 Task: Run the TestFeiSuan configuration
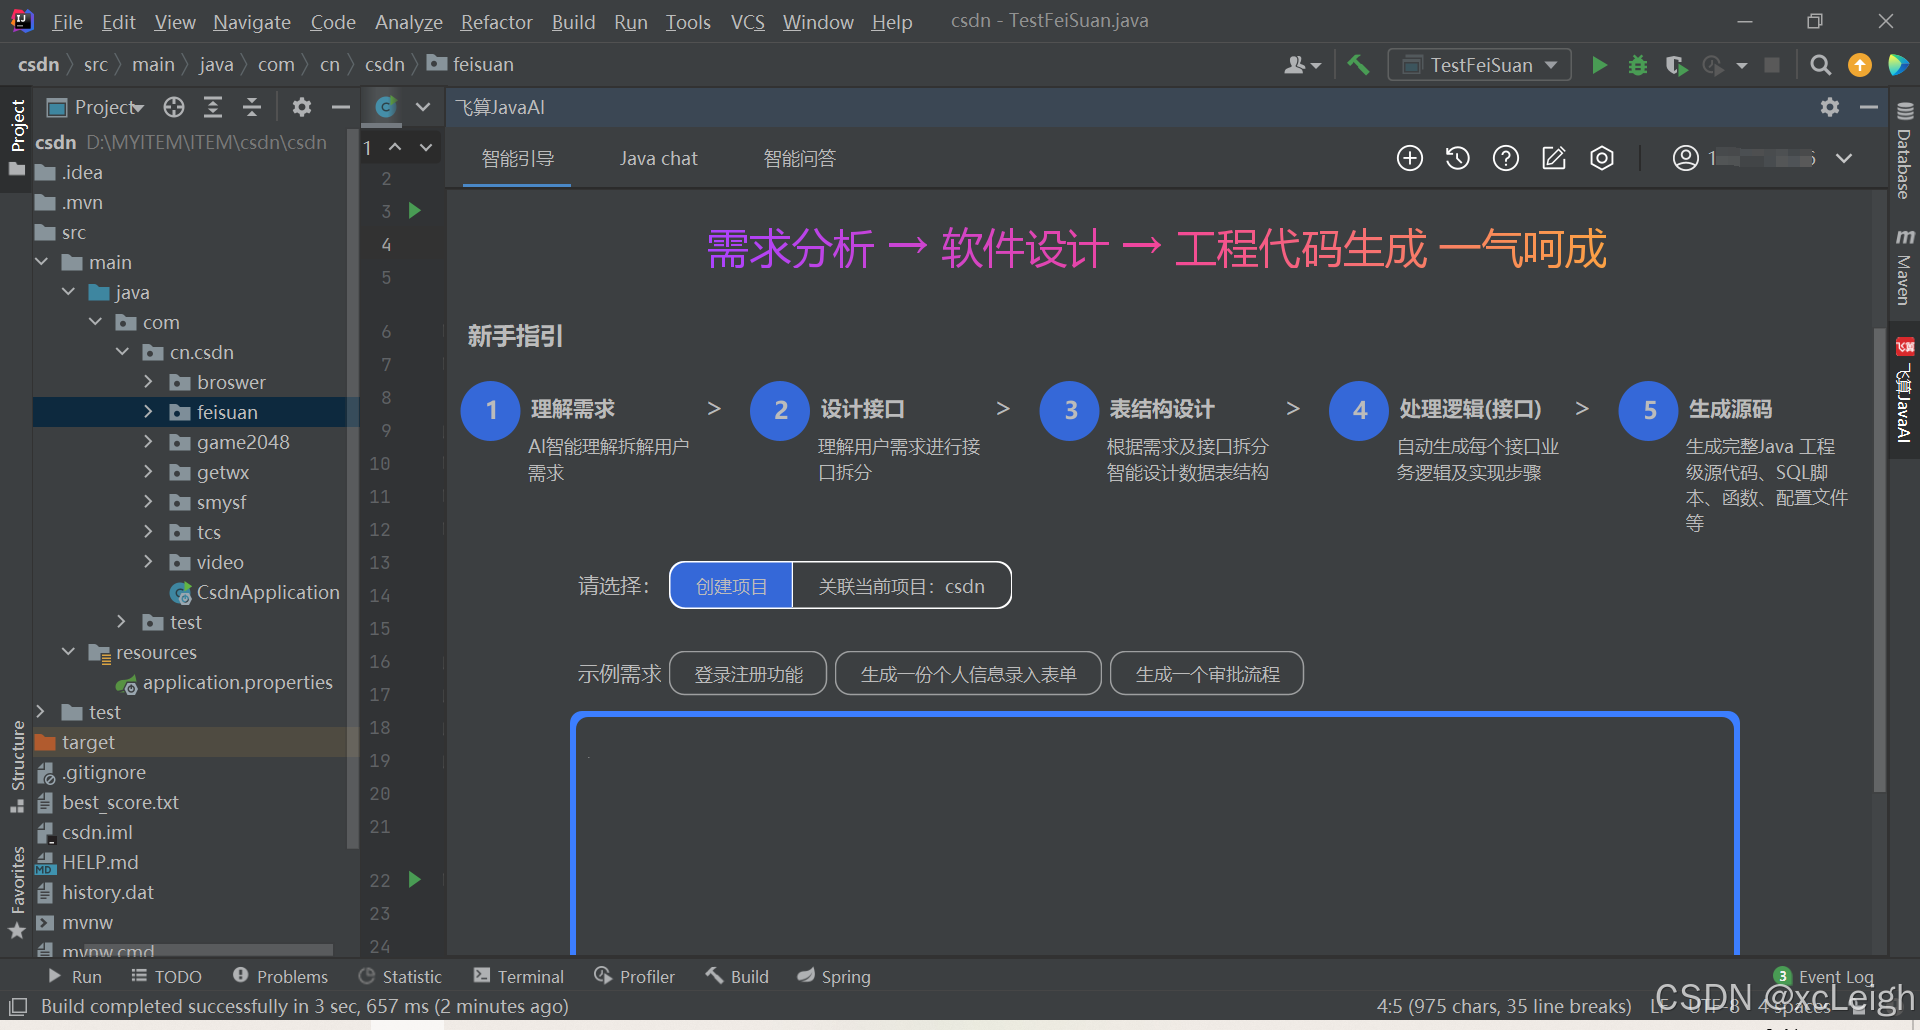[1598, 64]
